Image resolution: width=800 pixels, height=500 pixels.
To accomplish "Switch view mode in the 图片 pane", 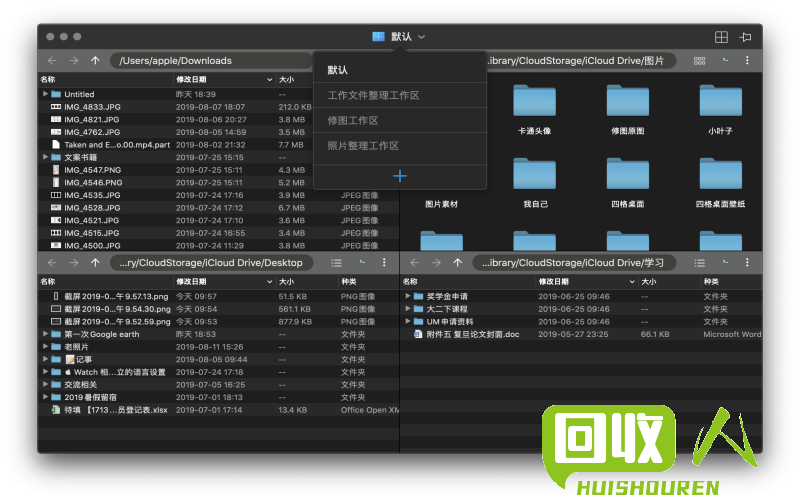I will click(699, 61).
